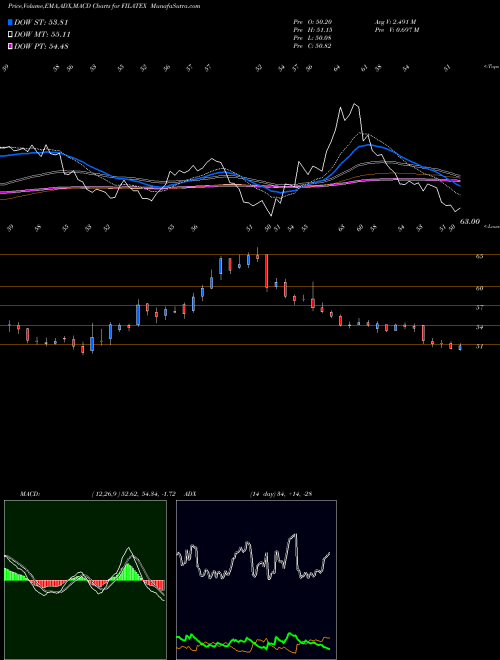Click the ADX panel title
This screenshot has width=500, height=660.
[190, 494]
